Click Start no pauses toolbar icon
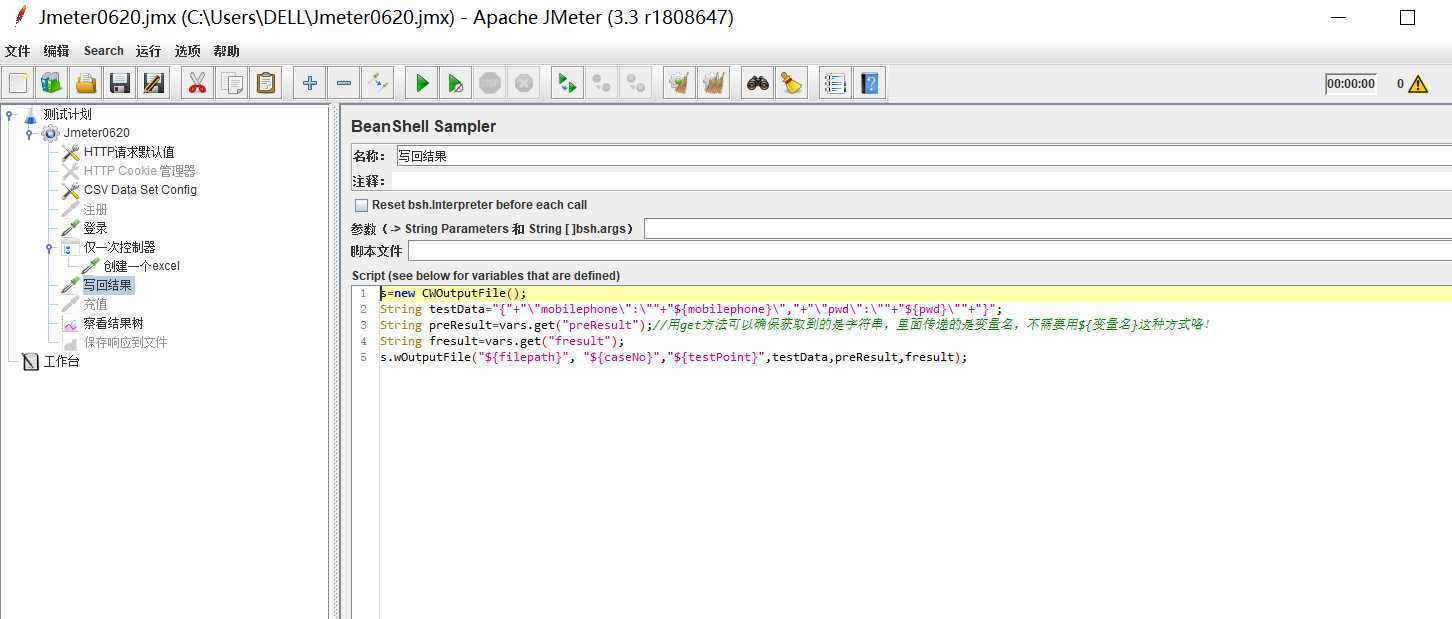This screenshot has width=1452, height=619. [456, 84]
